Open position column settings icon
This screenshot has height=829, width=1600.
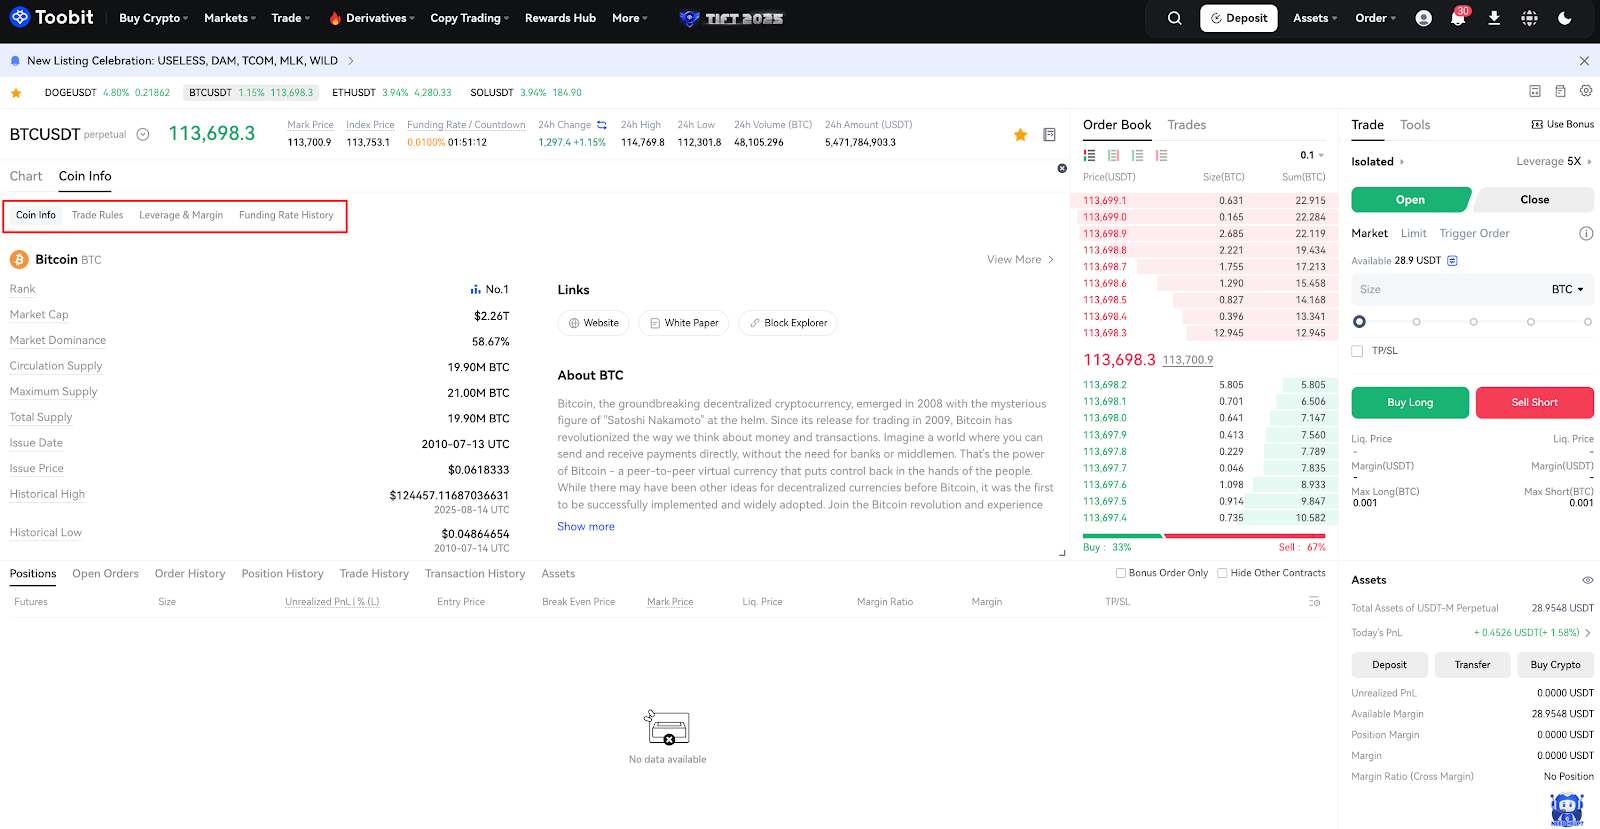coord(1314,602)
